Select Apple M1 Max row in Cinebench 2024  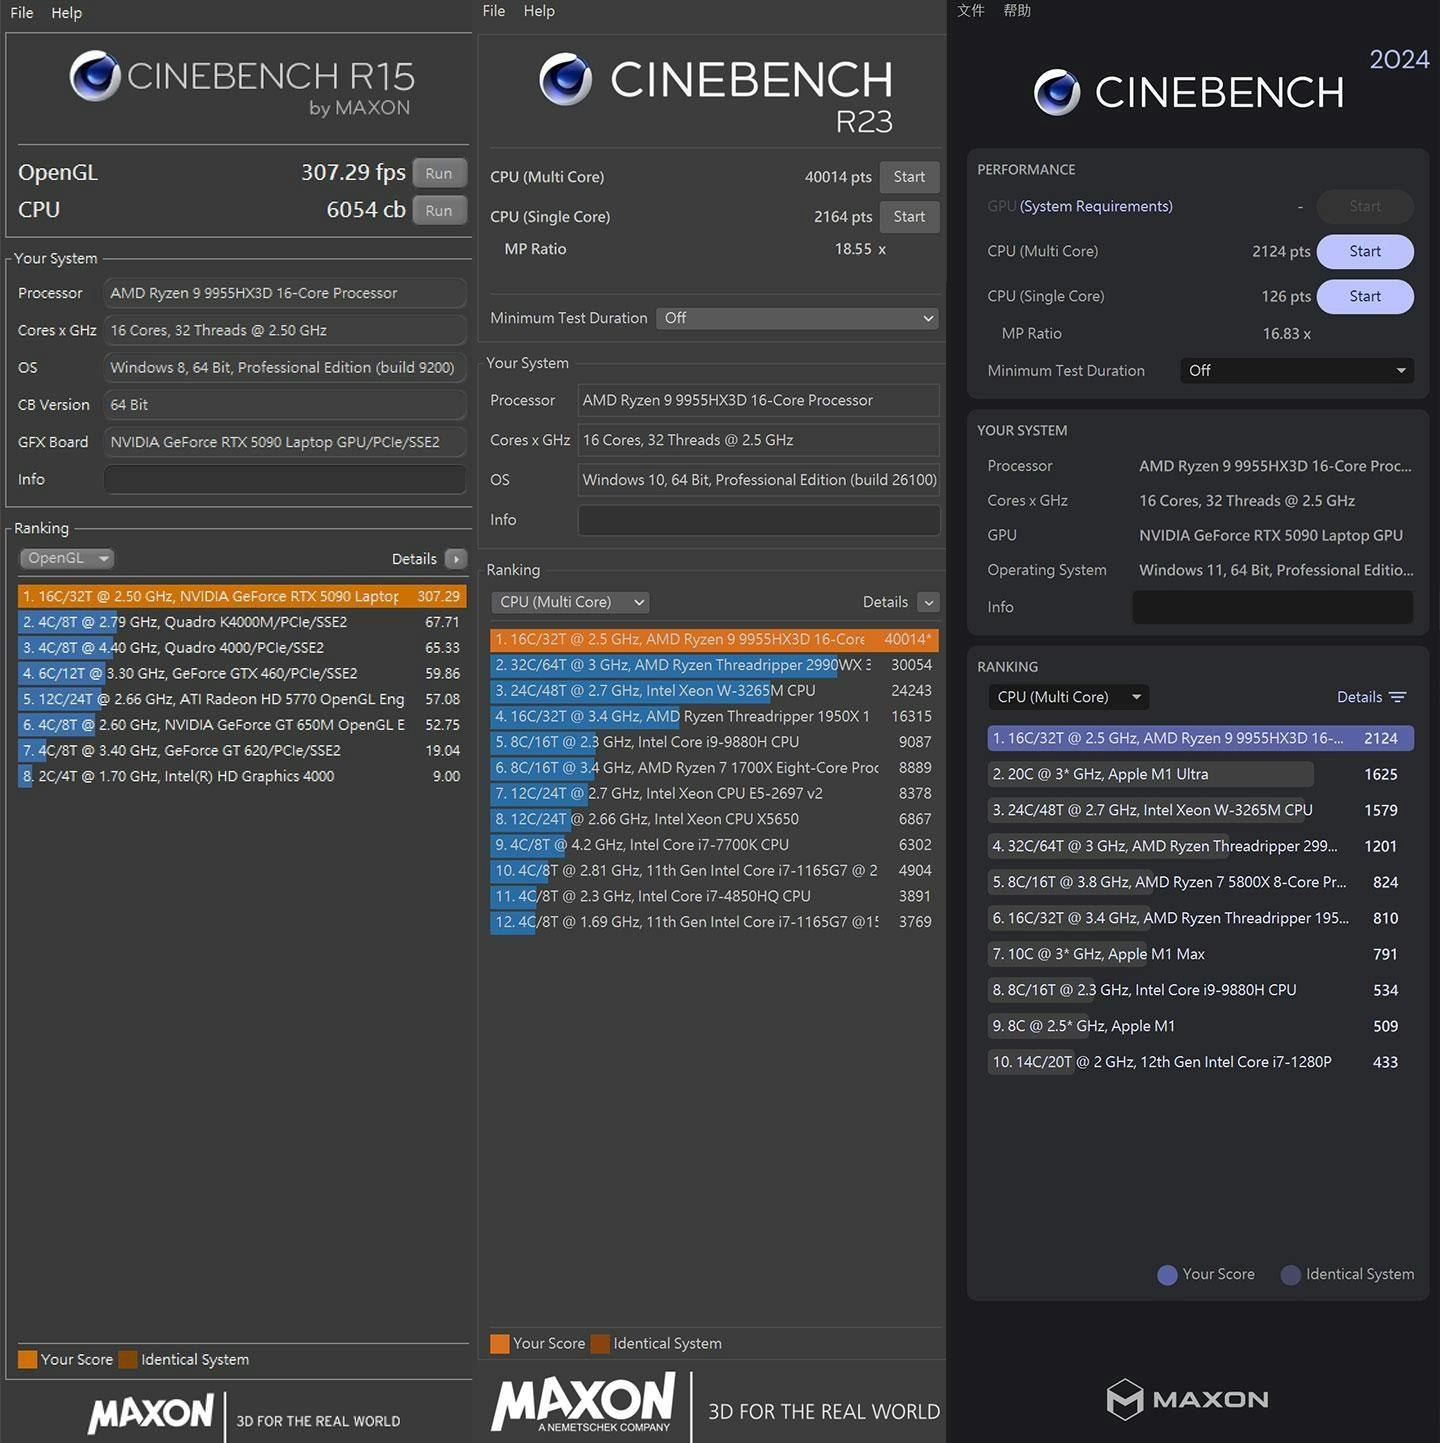click(x=1200, y=954)
